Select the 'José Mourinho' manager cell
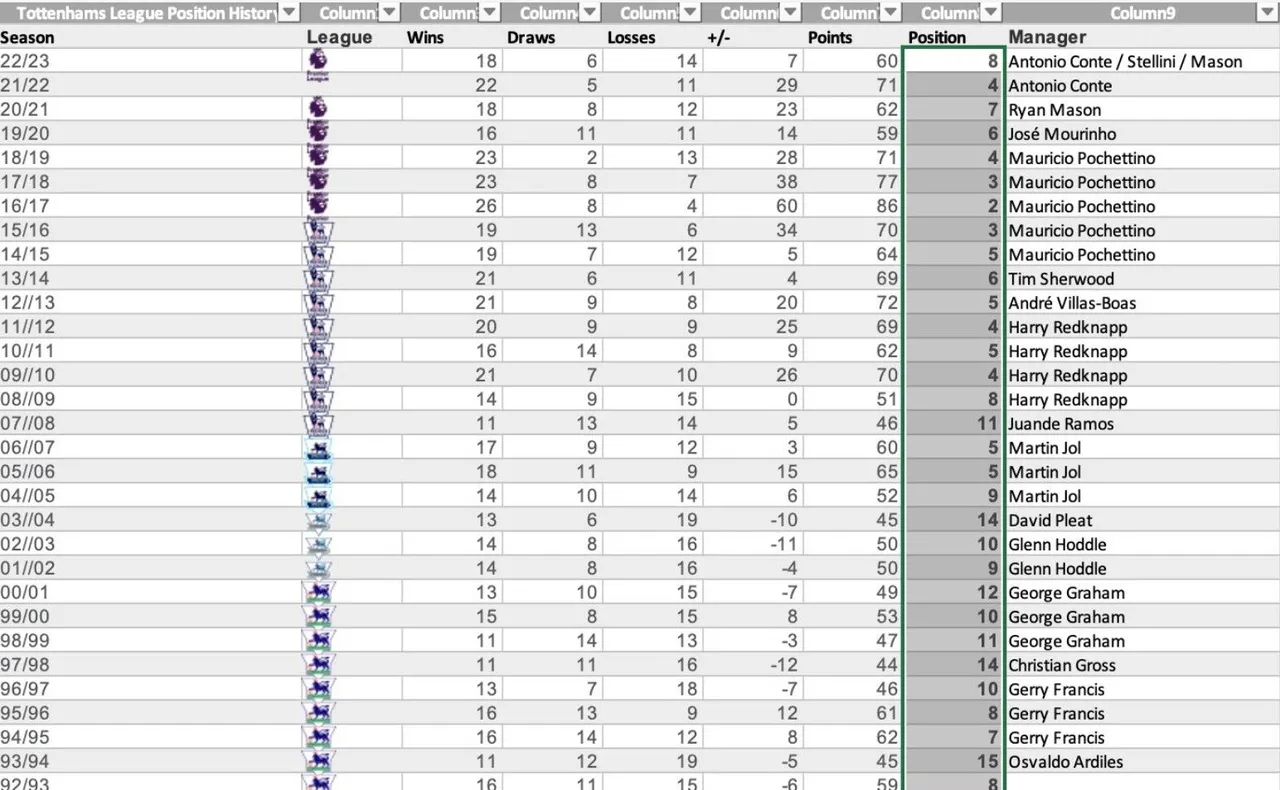 (x=1141, y=133)
